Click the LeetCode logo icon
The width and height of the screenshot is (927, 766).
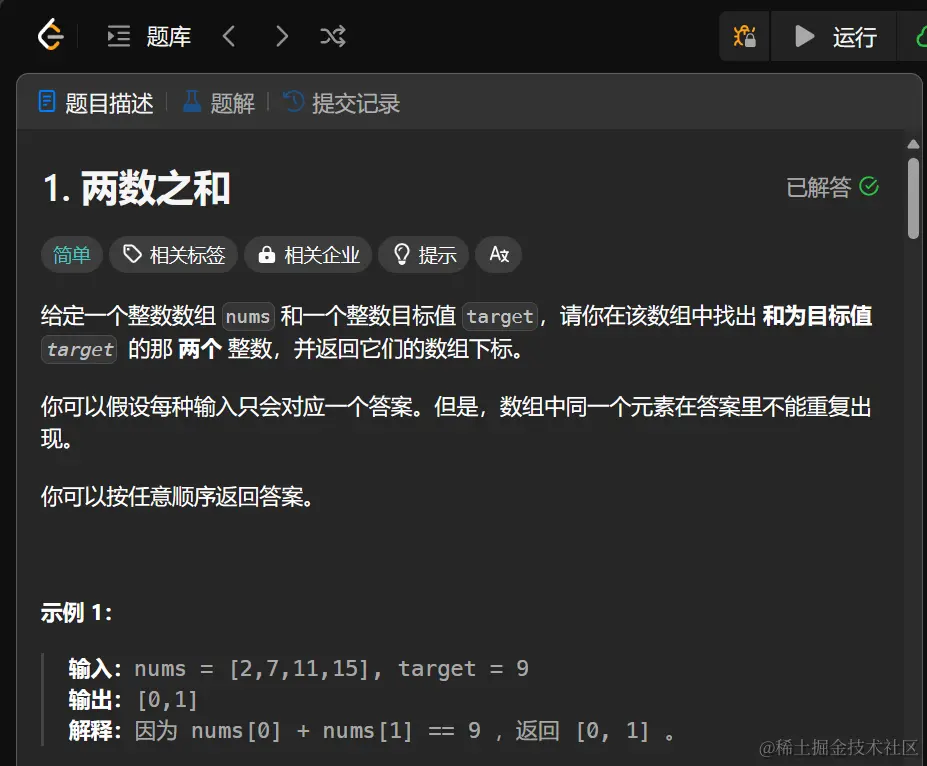[51, 35]
